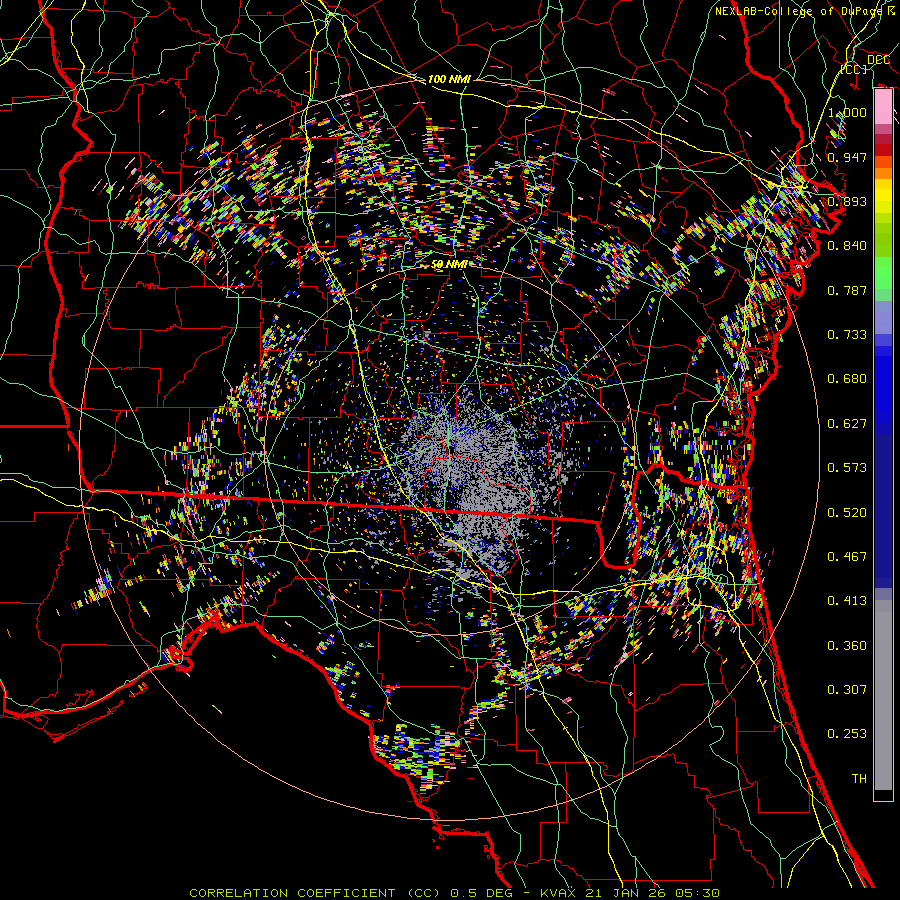Click the 0.253 color scale value
900x900 pixels.
847,734
